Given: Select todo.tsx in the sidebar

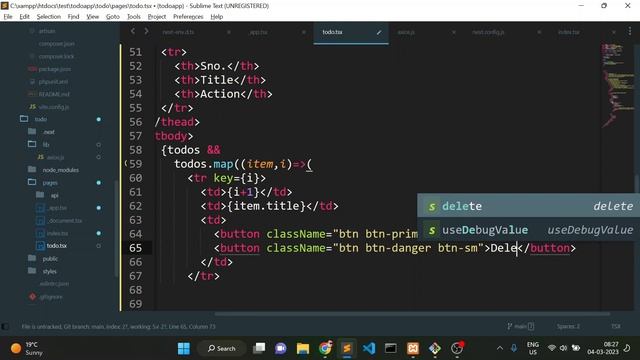Looking at the screenshot, I should coord(57,246).
